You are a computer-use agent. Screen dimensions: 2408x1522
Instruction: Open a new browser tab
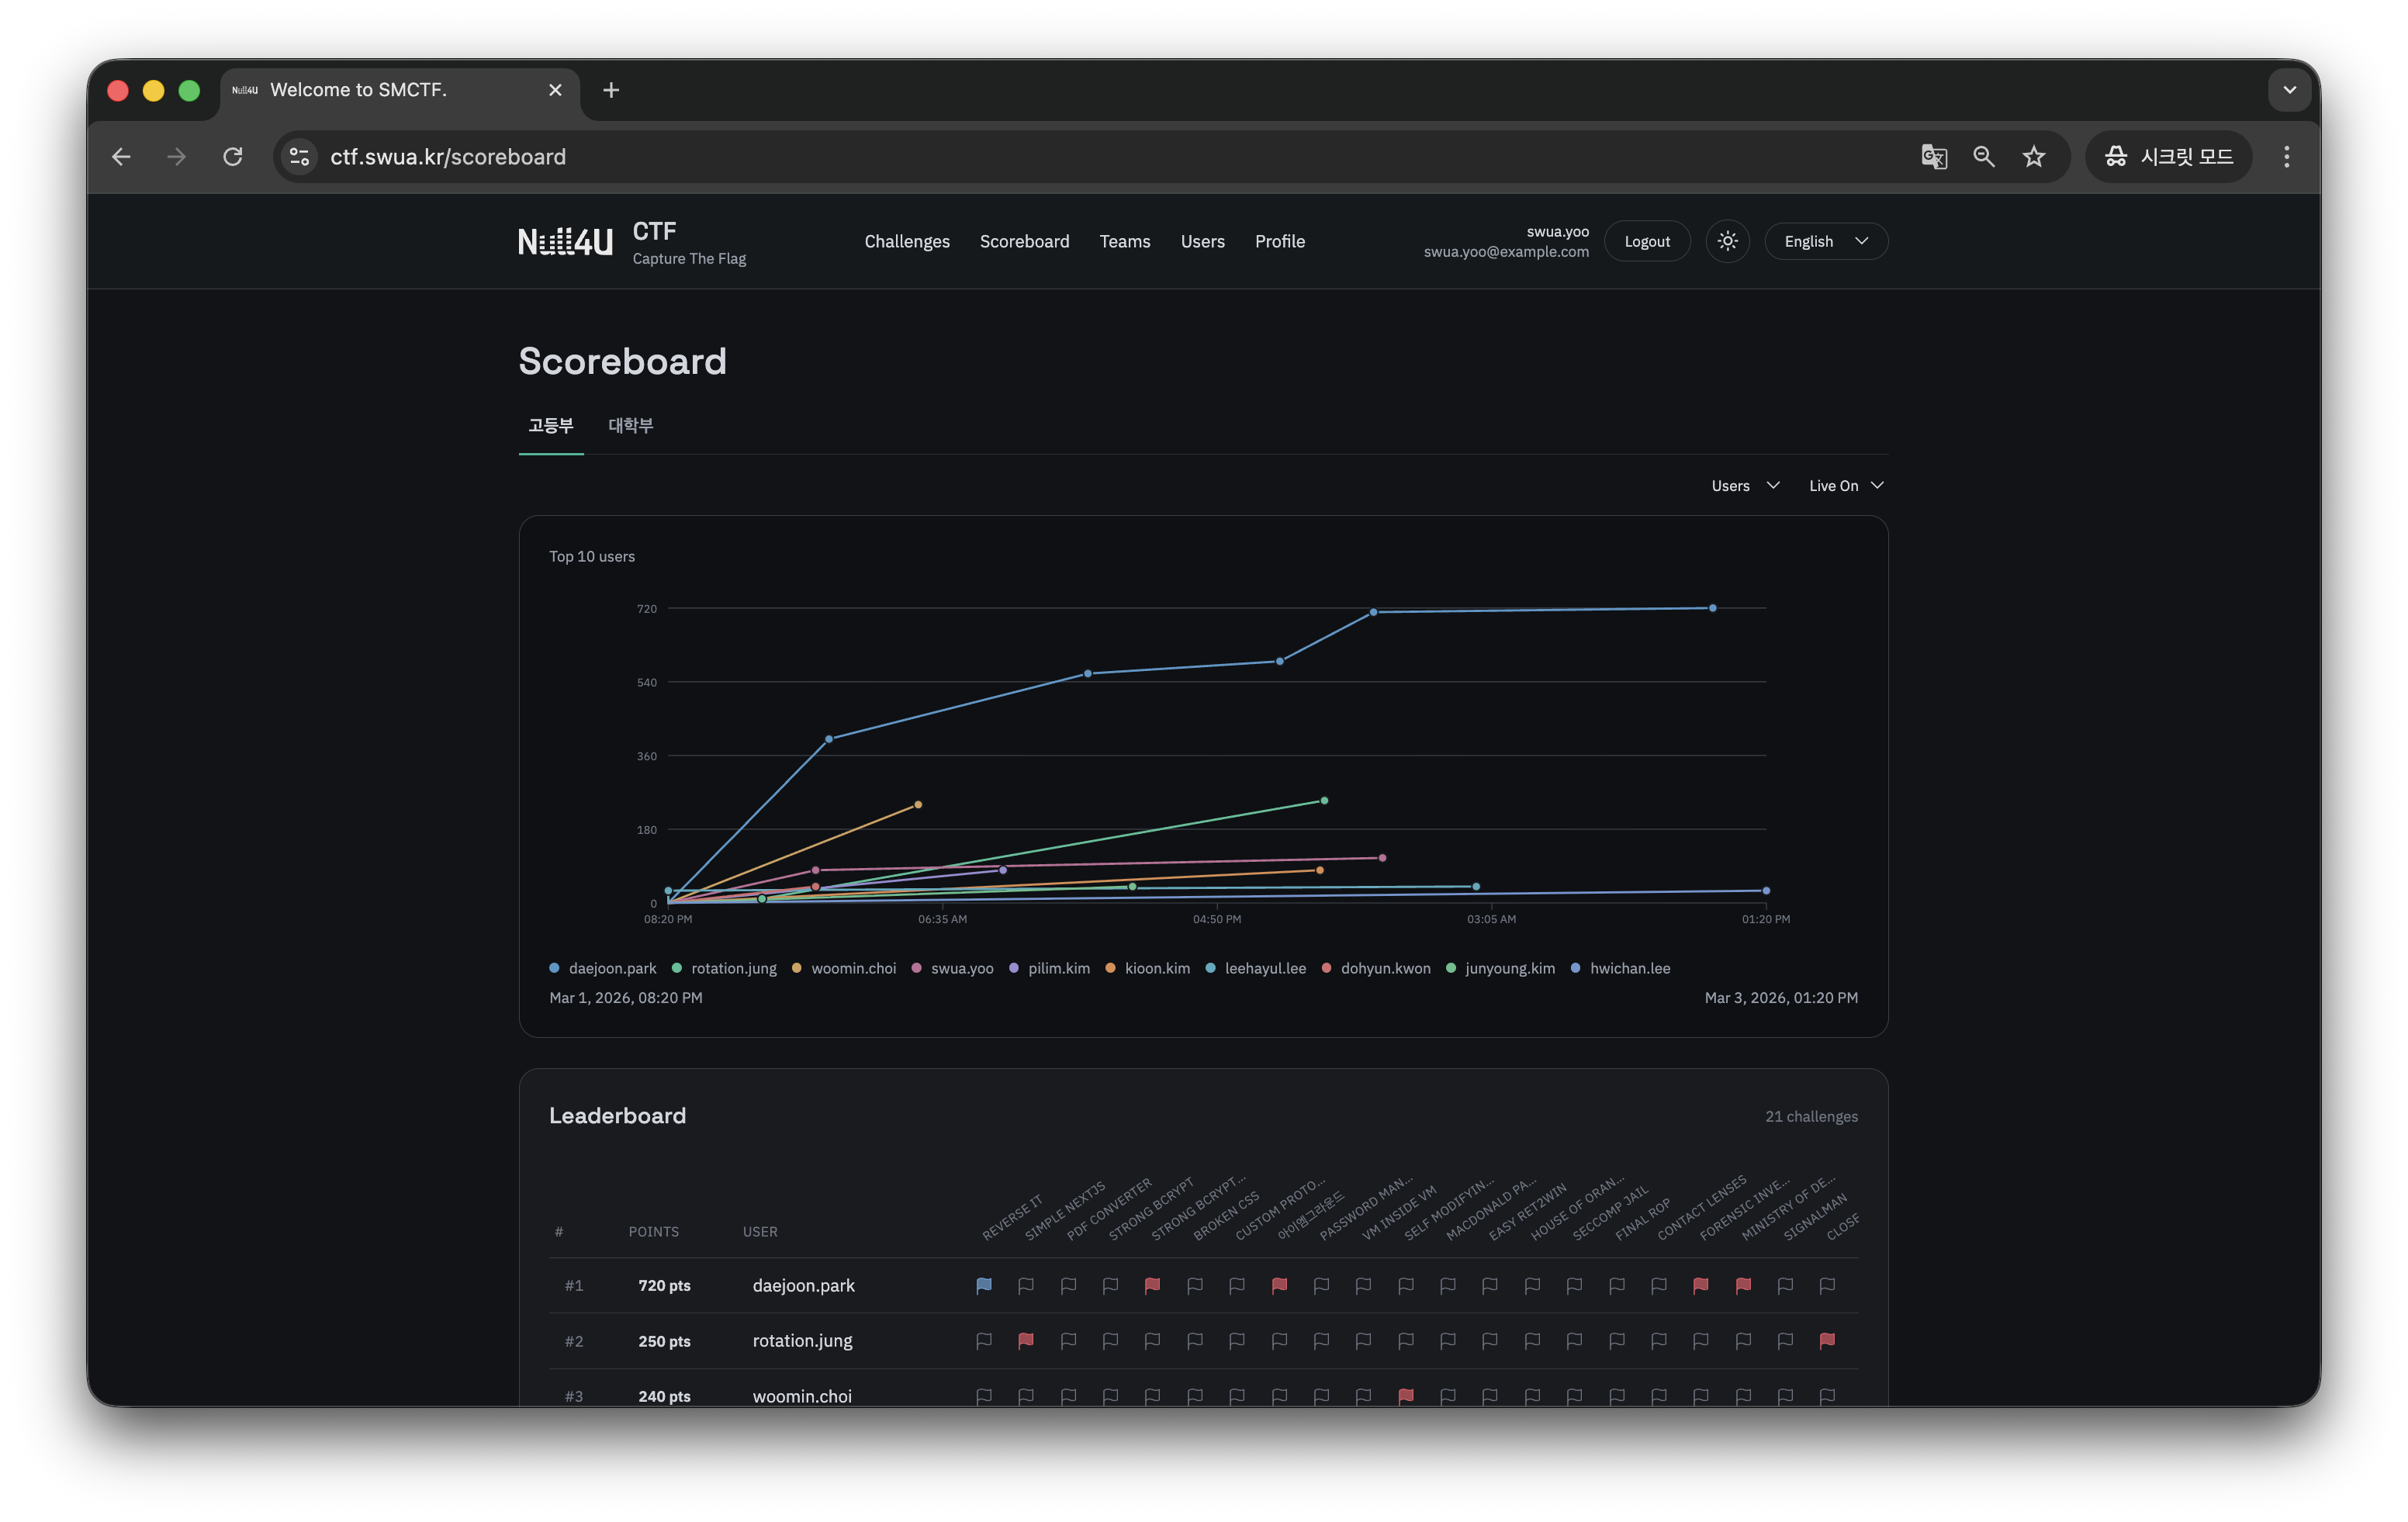pos(611,90)
